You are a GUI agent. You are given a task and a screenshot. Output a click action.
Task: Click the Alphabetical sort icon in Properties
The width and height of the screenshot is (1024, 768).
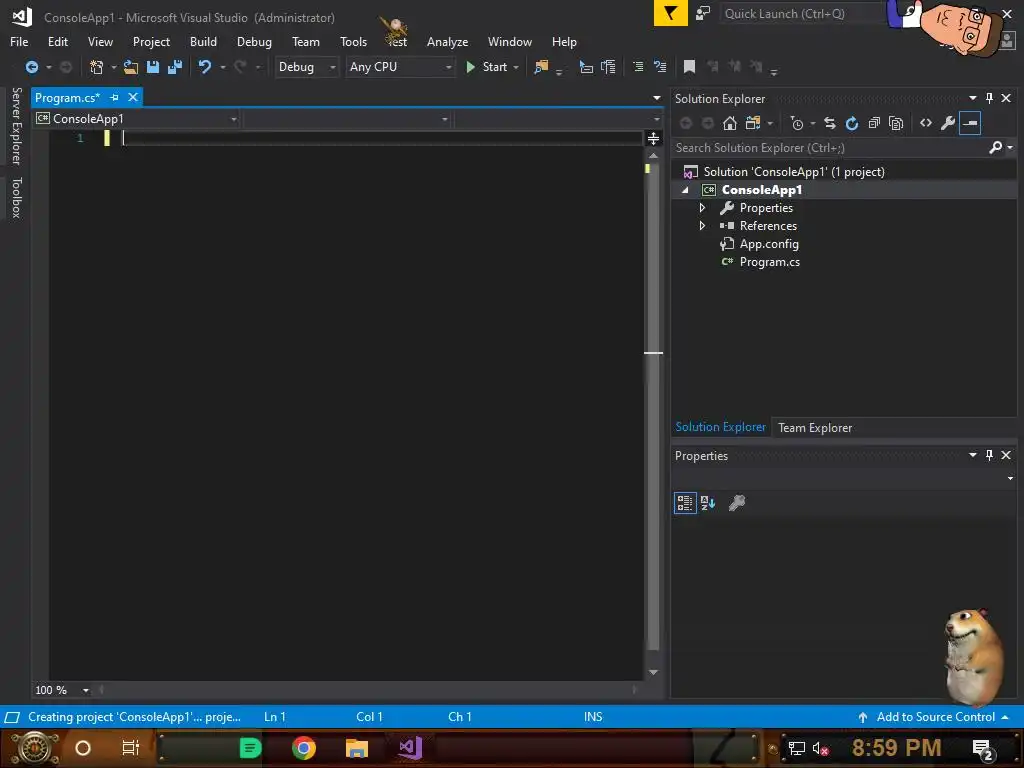click(708, 503)
